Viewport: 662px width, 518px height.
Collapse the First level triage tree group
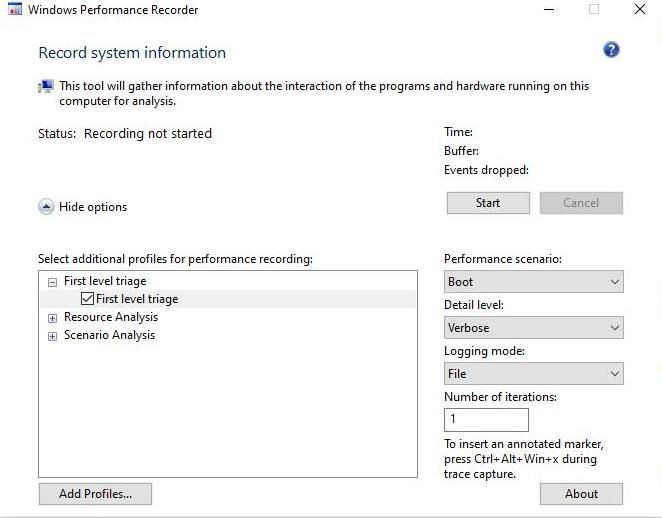pos(52,282)
